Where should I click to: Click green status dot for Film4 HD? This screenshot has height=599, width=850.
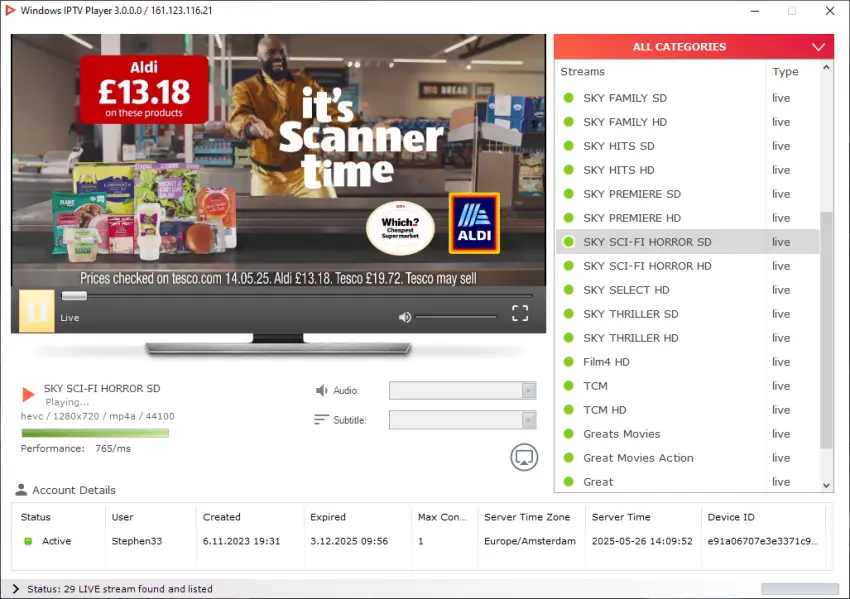click(569, 362)
